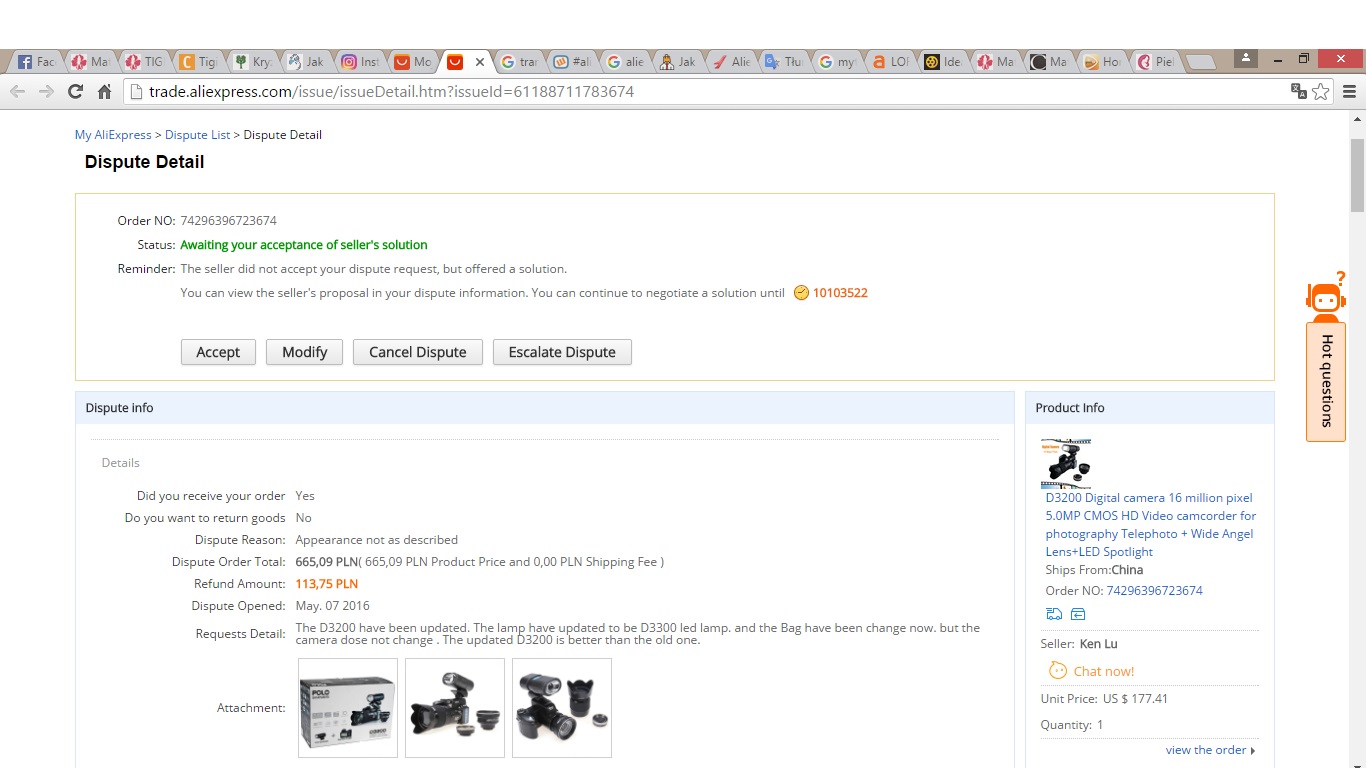Switch to the 'Kry' browser tab
Image resolution: width=1366 pixels, height=768 pixels.
point(252,62)
